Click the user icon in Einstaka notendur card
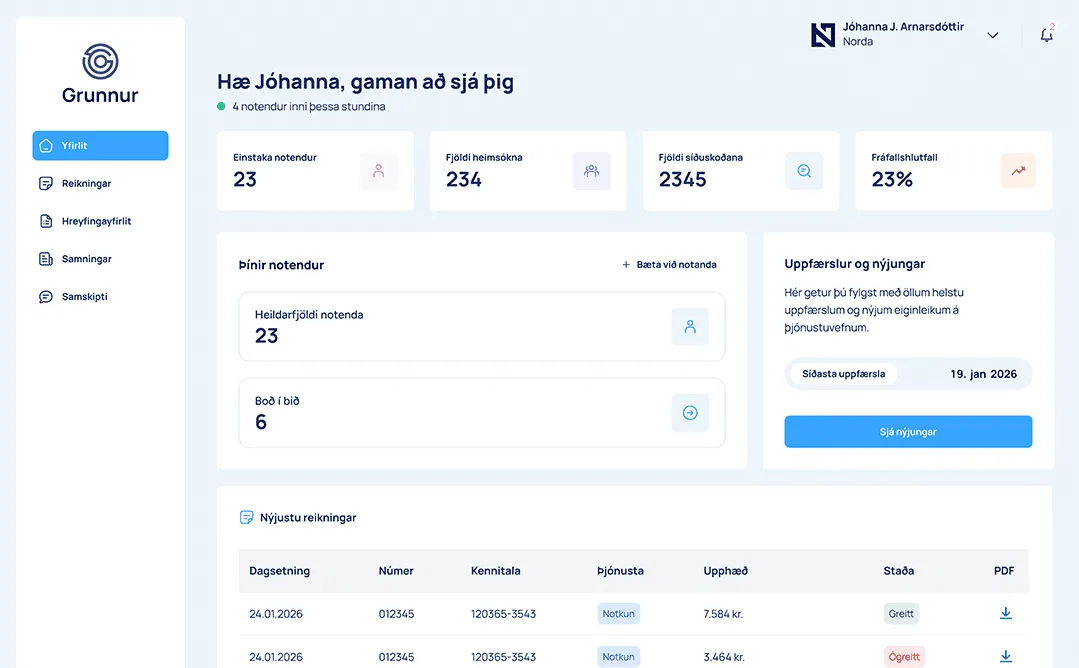The image size is (1079, 668). tap(378, 171)
